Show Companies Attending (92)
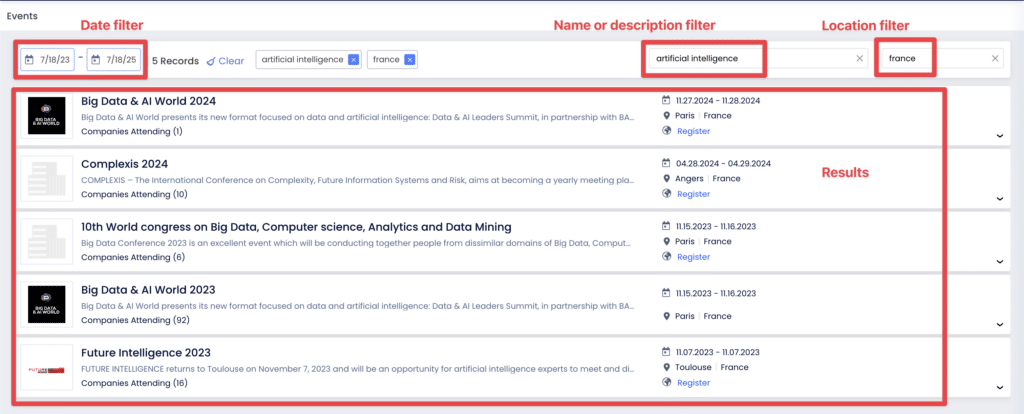Image resolution: width=1024 pixels, height=414 pixels. (135, 320)
